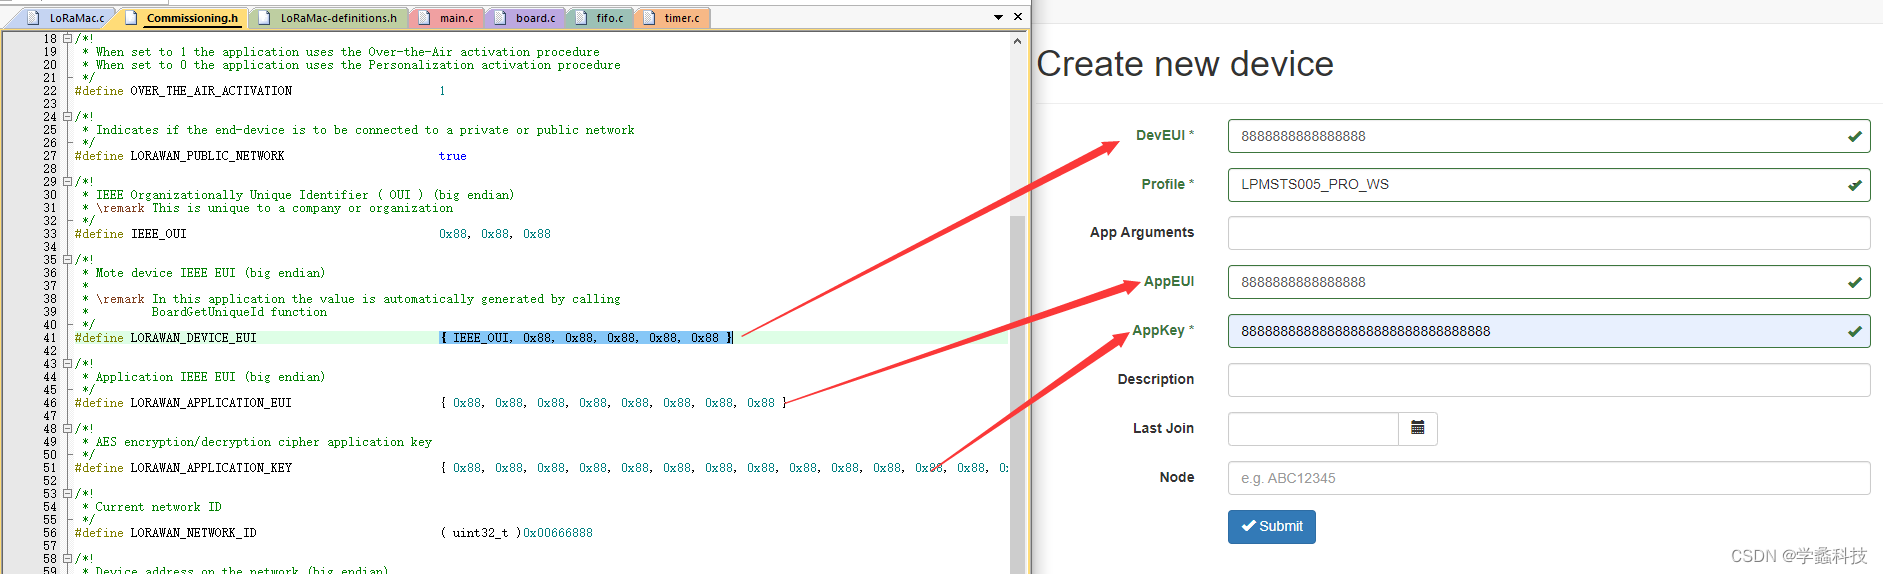
Task: Collapse the Mote device comment at line 35
Action: click(68, 260)
